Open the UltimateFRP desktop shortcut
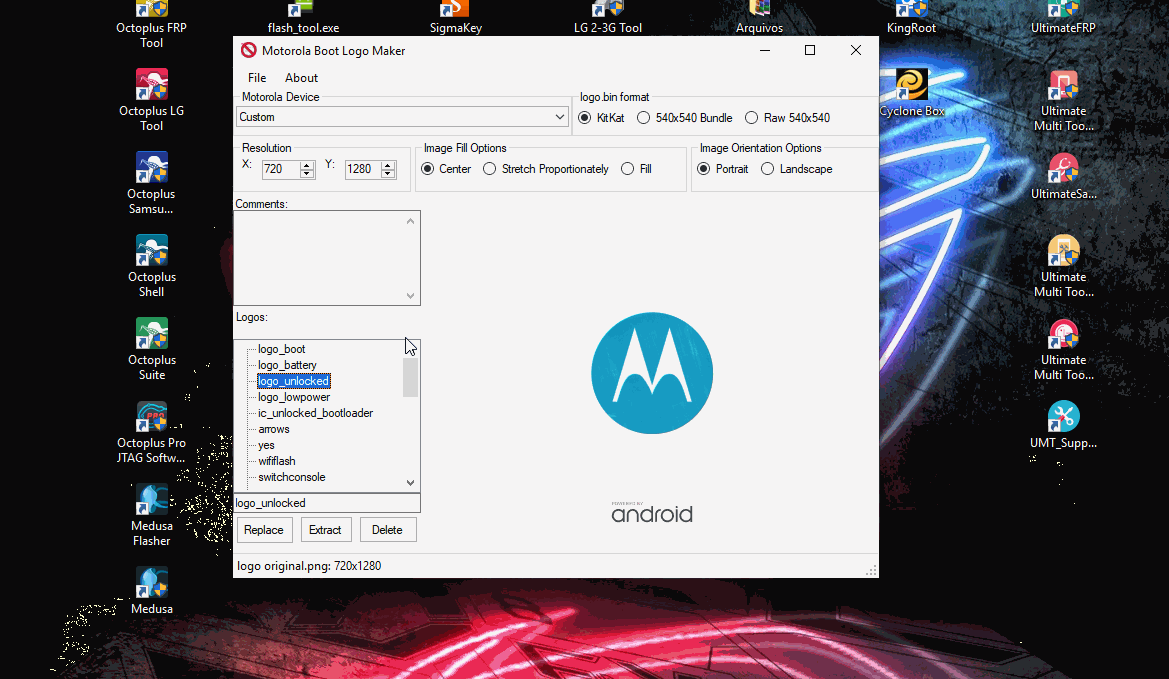Screen dimensions: 1169x679 coord(1063,18)
